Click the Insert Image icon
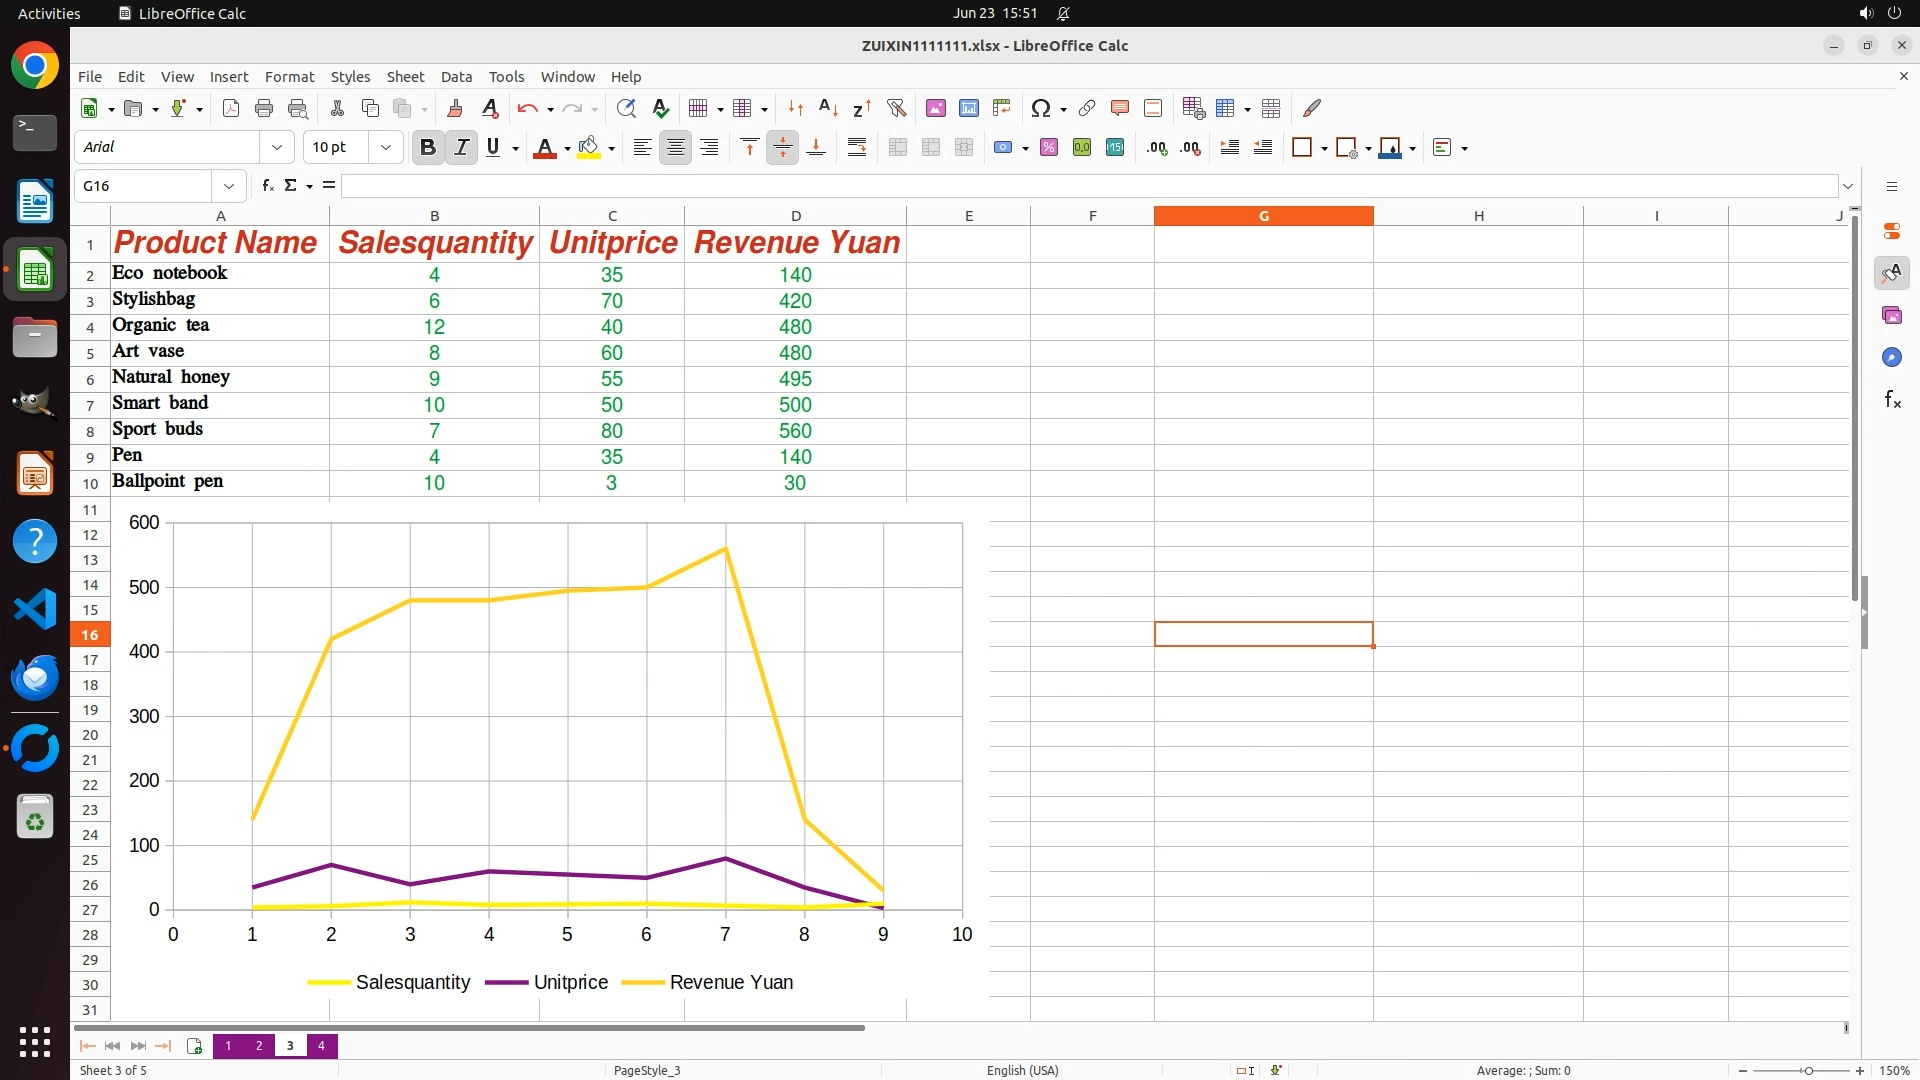Image resolution: width=1920 pixels, height=1080 pixels. [x=935, y=108]
